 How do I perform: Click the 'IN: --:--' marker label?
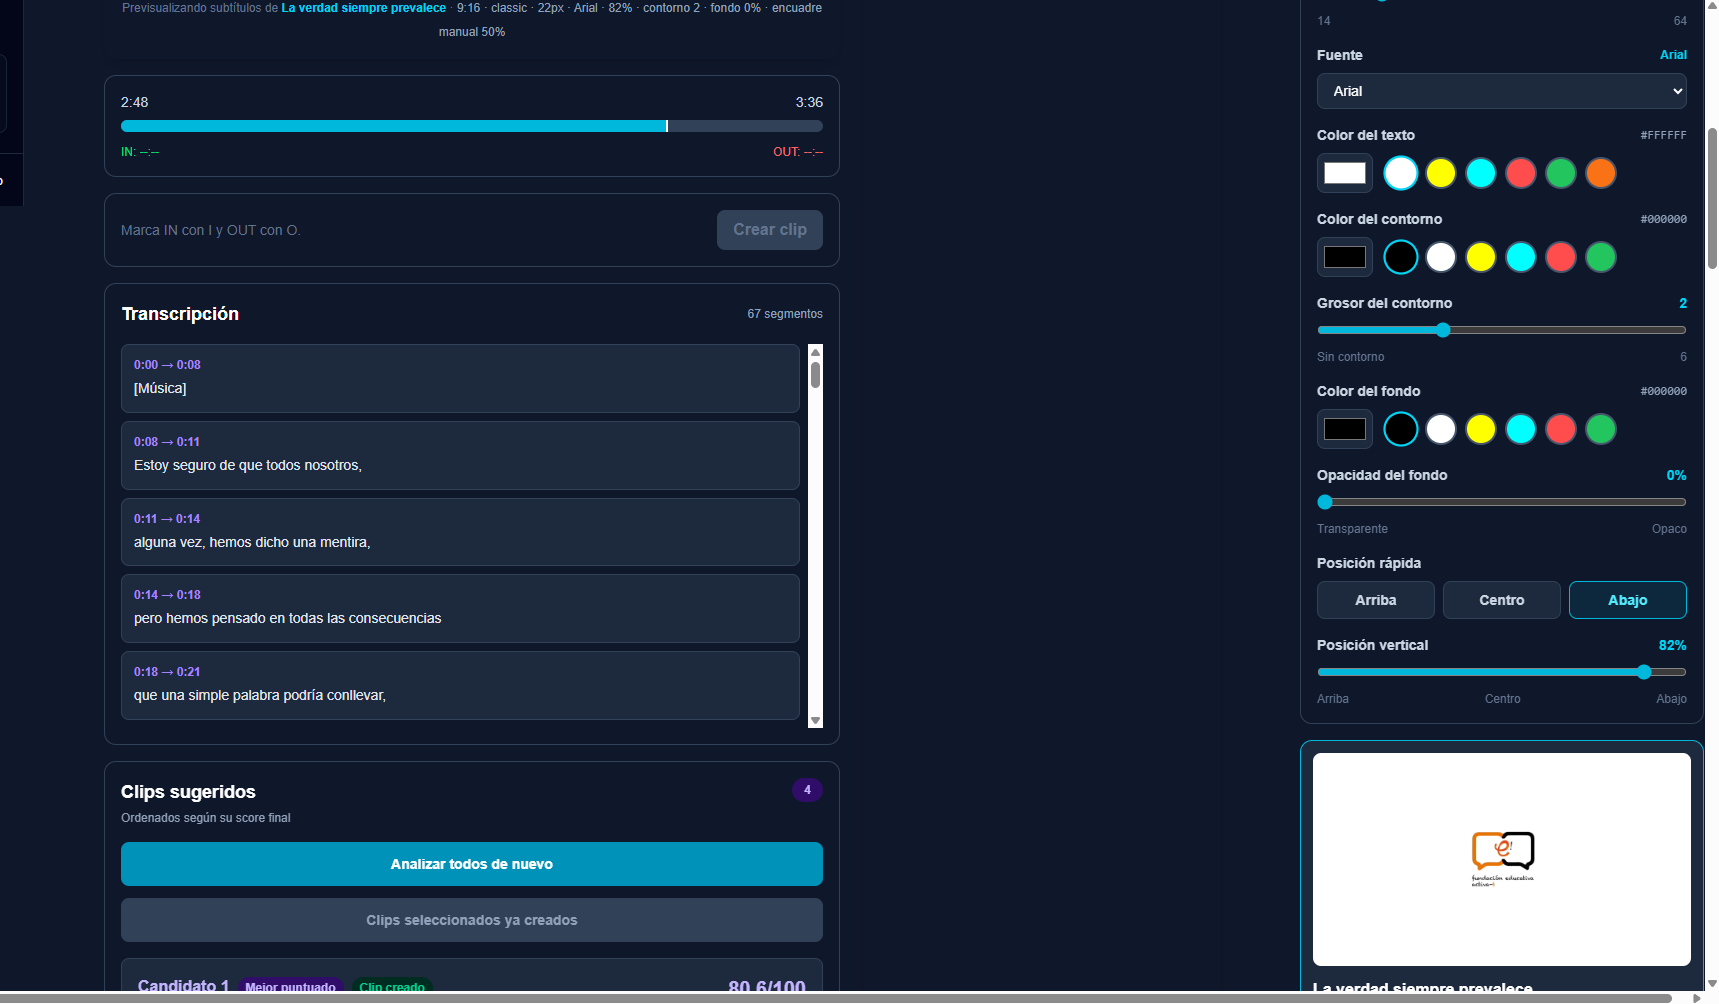[140, 152]
